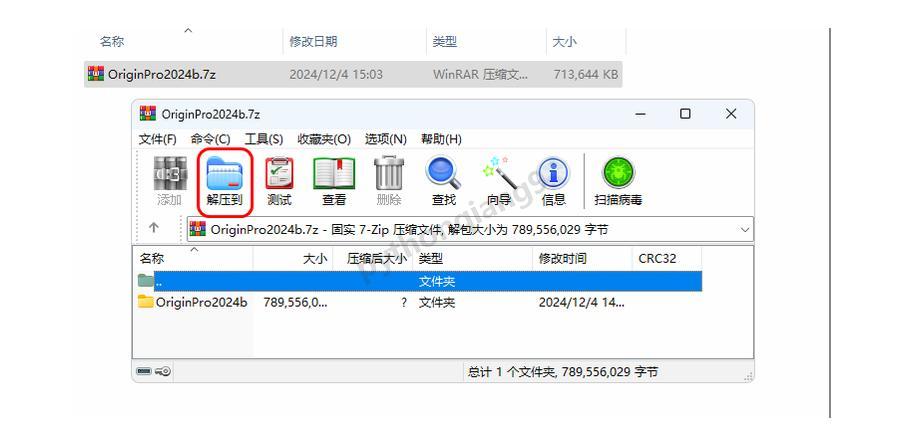This screenshot has height=446, width=905.
Task: Click the 789,556,0... size cell
Action: click(x=296, y=302)
